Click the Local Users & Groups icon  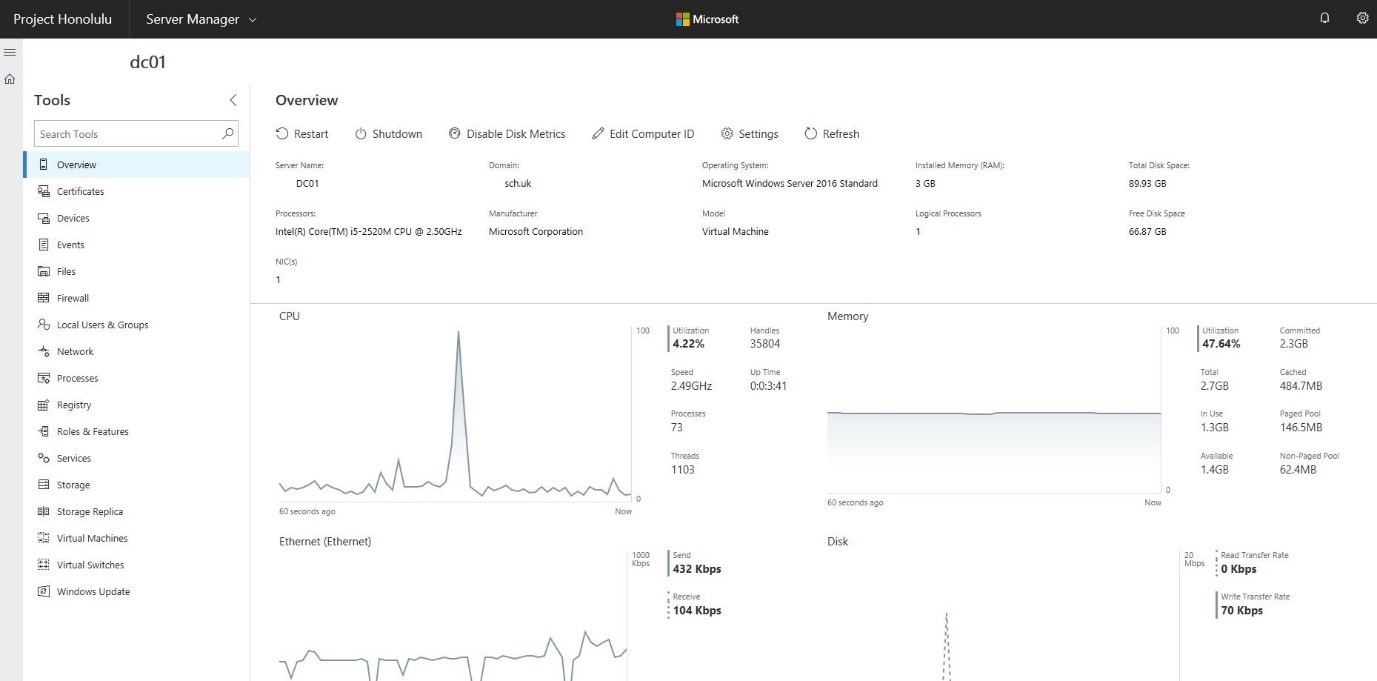click(43, 324)
